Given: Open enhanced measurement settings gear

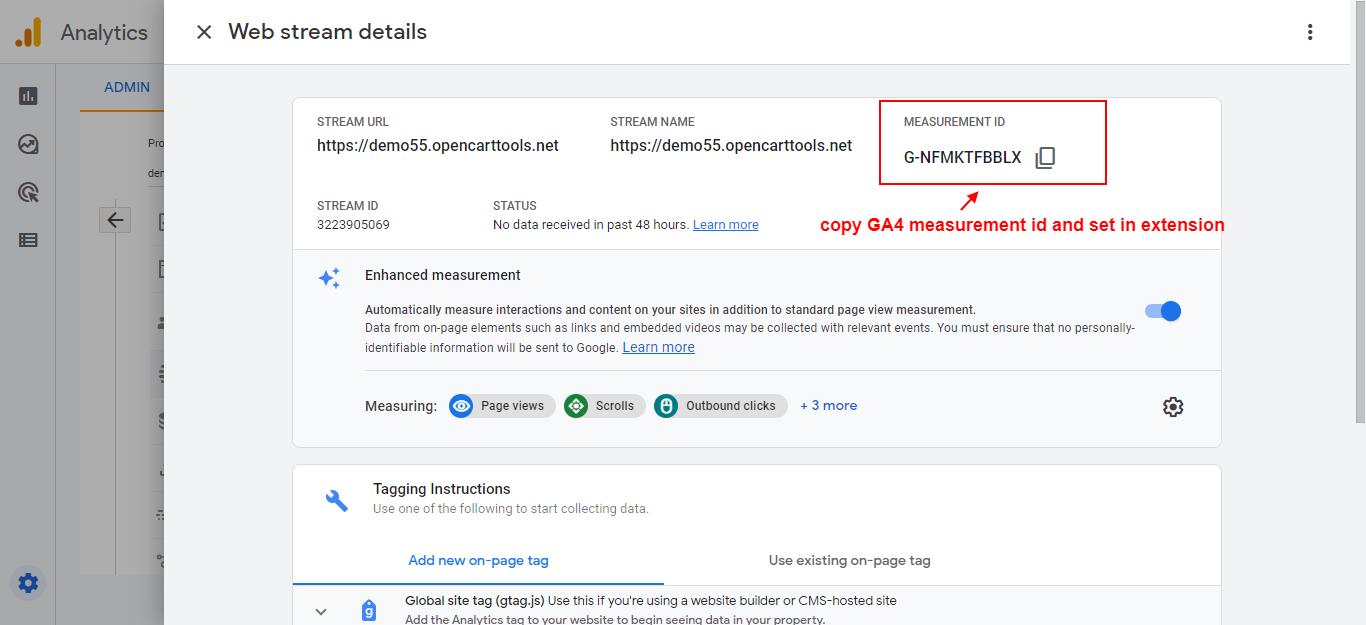Looking at the screenshot, I should point(1173,407).
